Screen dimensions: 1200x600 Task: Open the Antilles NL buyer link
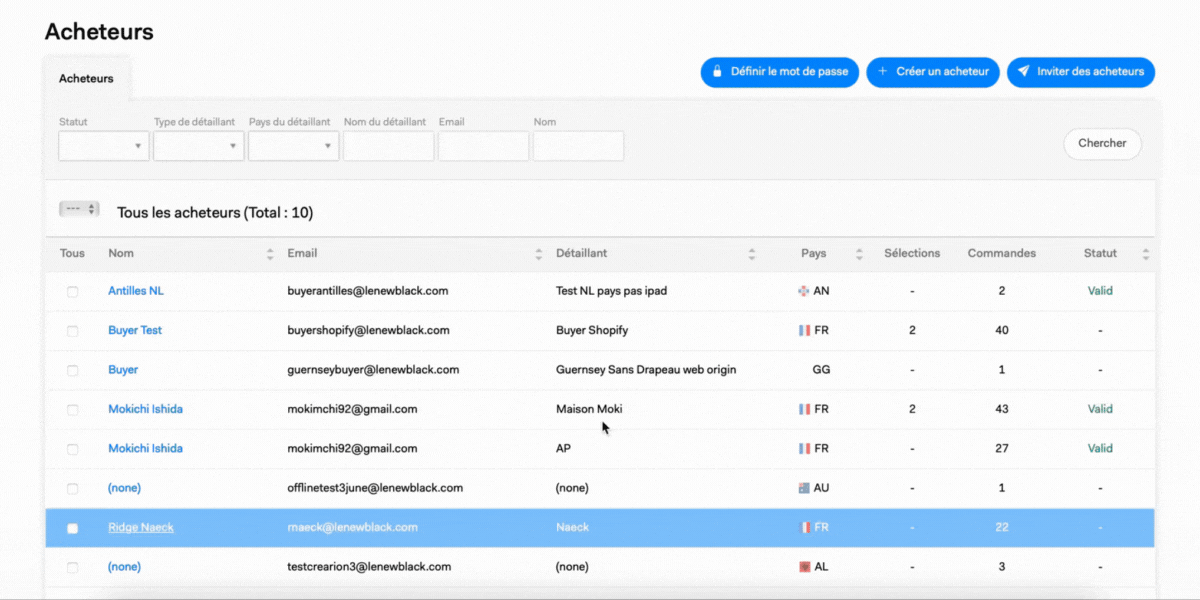pyautogui.click(x=136, y=291)
